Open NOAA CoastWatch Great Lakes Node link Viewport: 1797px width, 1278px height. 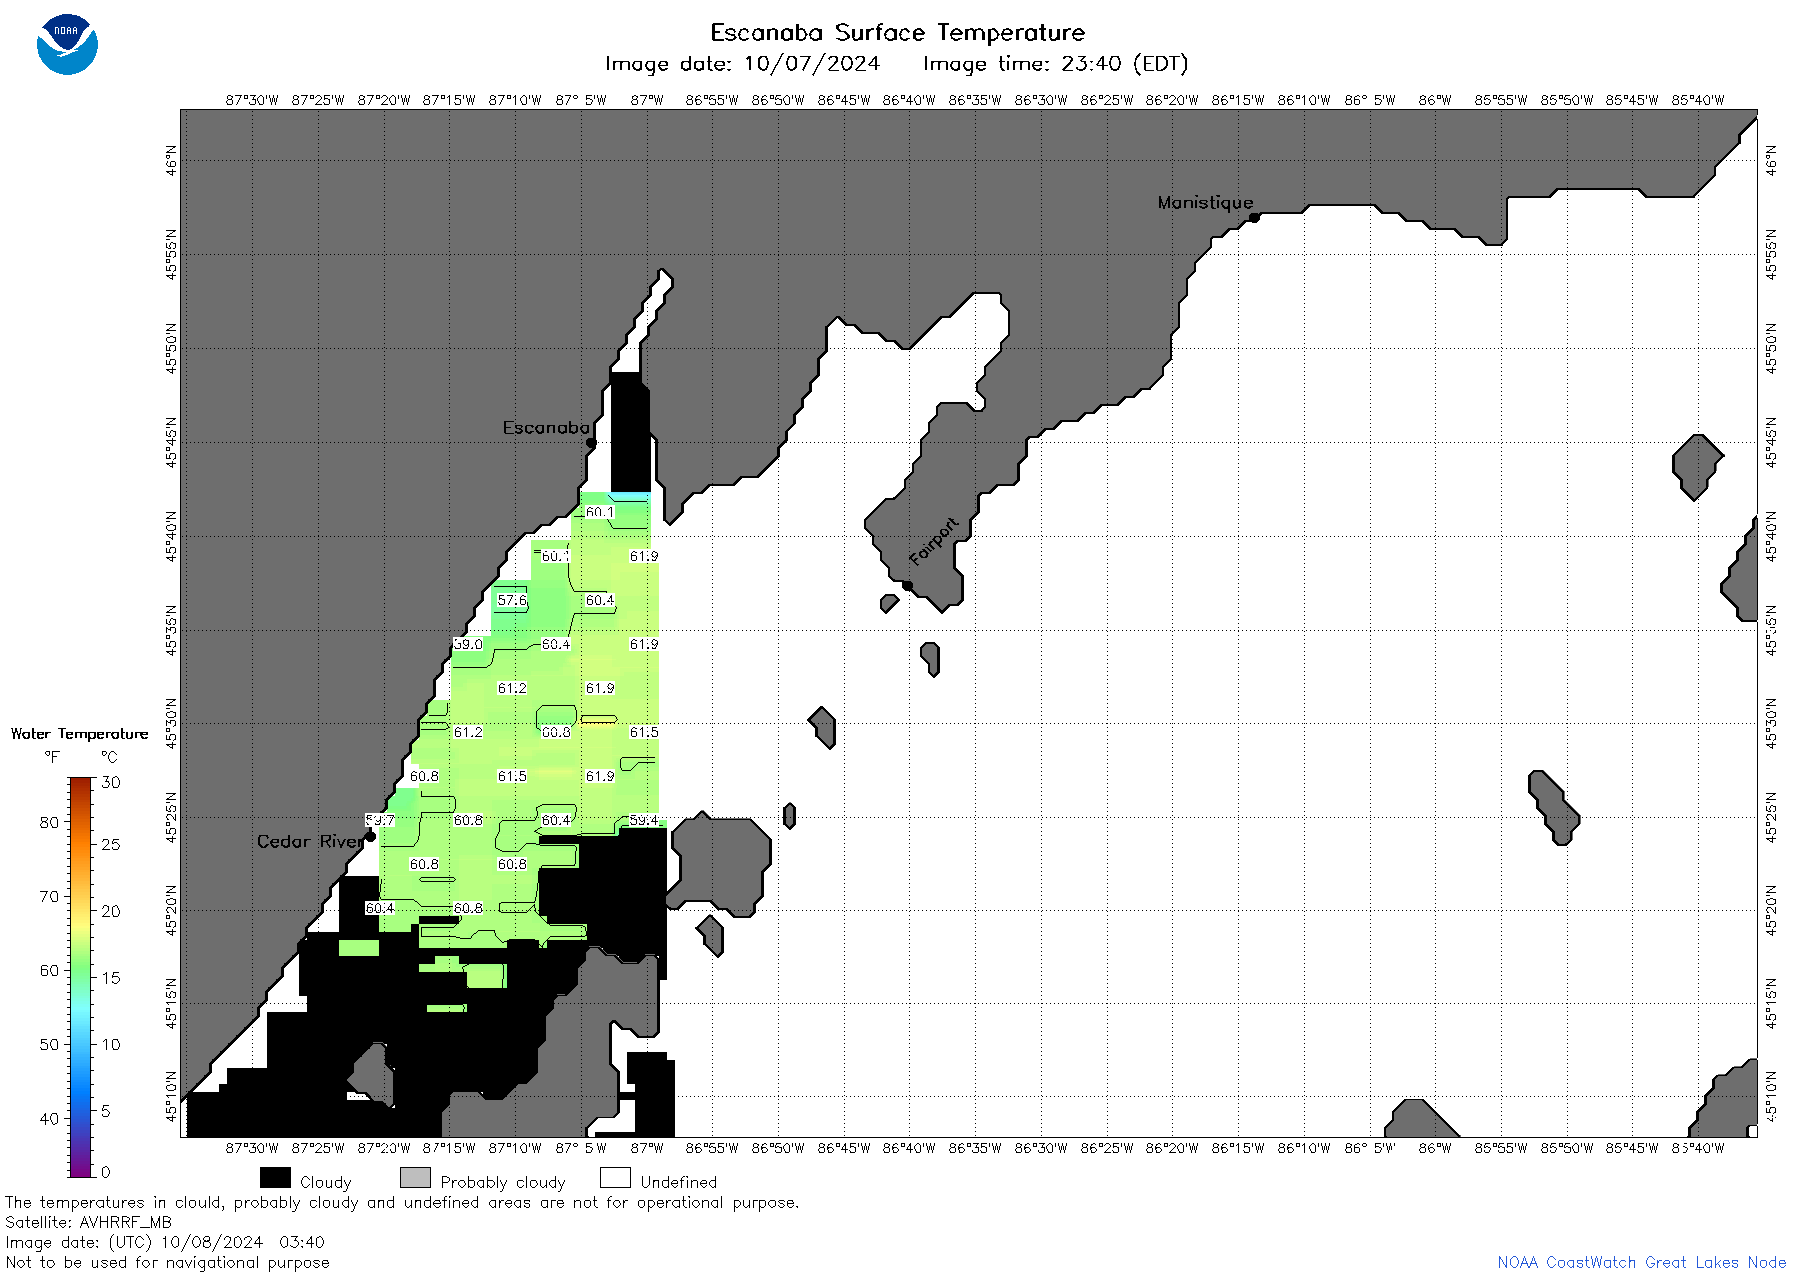(1642, 1262)
